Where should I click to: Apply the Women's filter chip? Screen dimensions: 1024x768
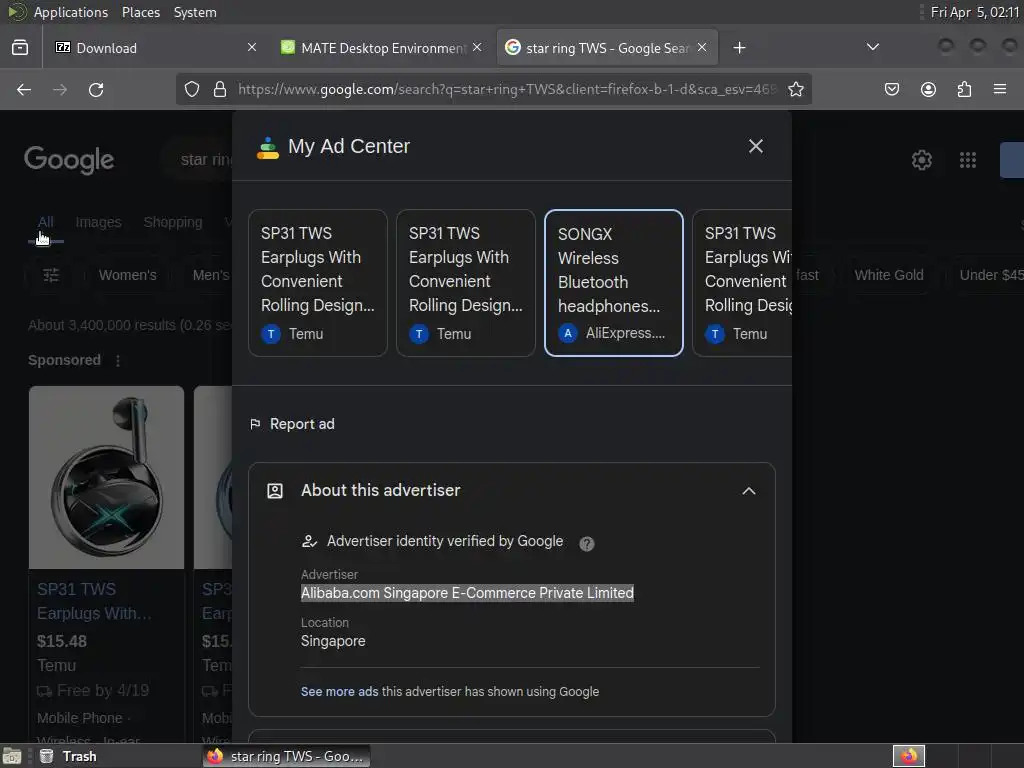pyautogui.click(x=127, y=275)
